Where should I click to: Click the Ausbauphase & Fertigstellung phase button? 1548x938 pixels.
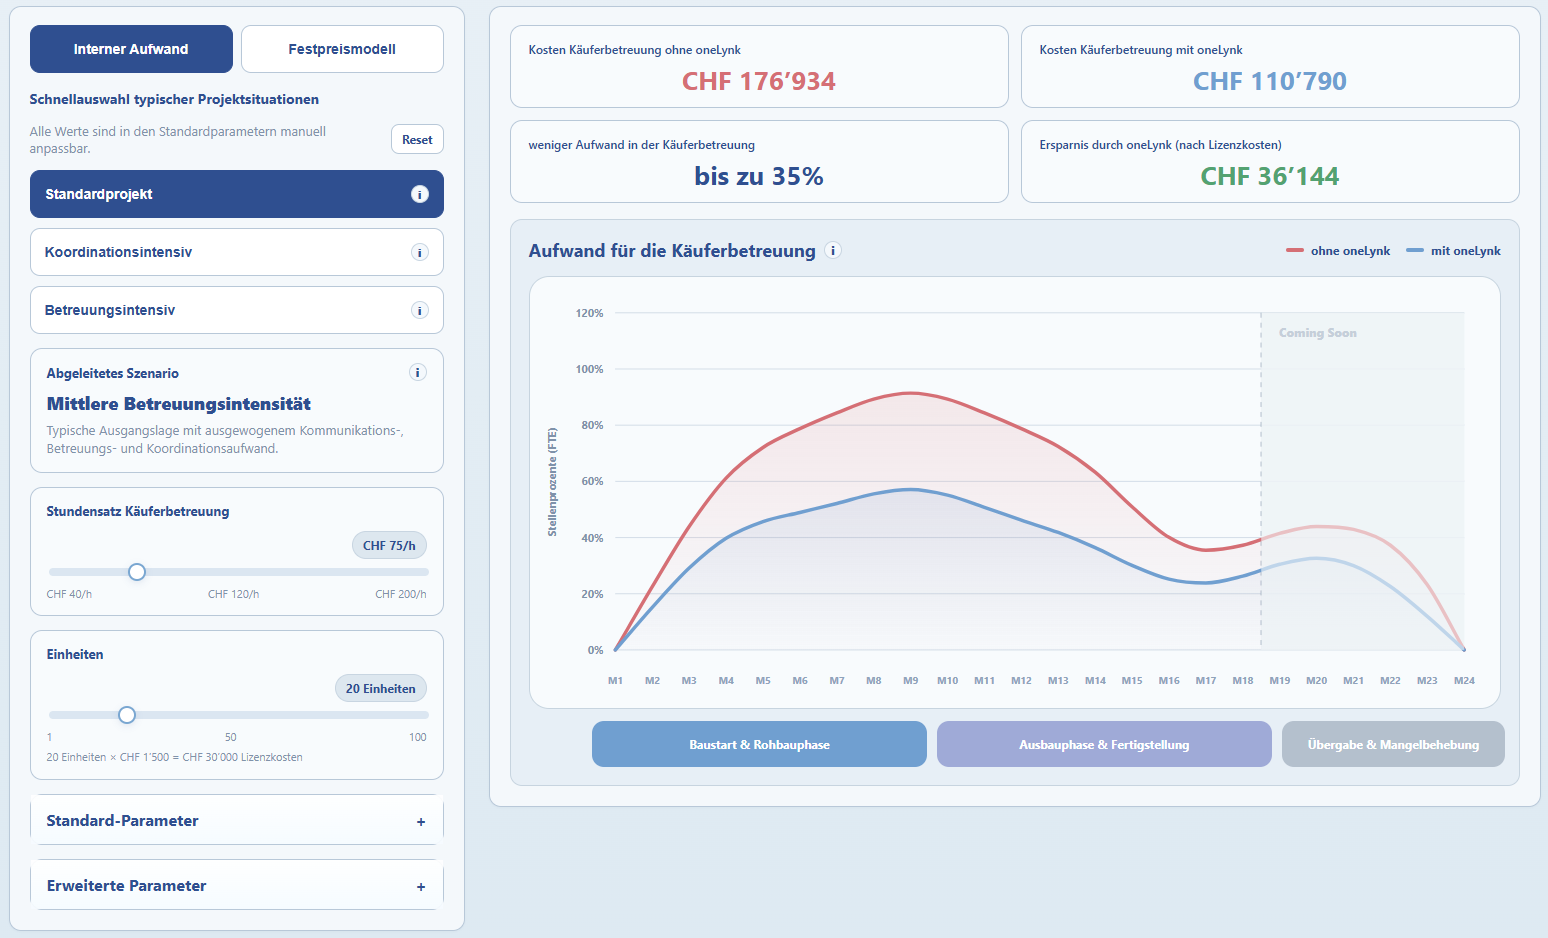click(1104, 744)
